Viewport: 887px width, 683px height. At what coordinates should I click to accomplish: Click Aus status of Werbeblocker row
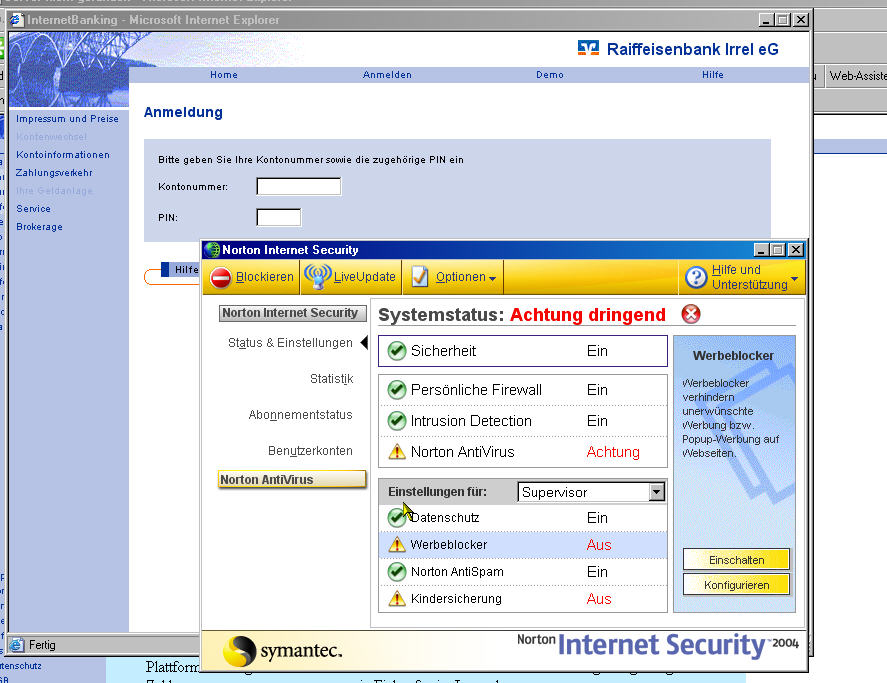click(599, 545)
